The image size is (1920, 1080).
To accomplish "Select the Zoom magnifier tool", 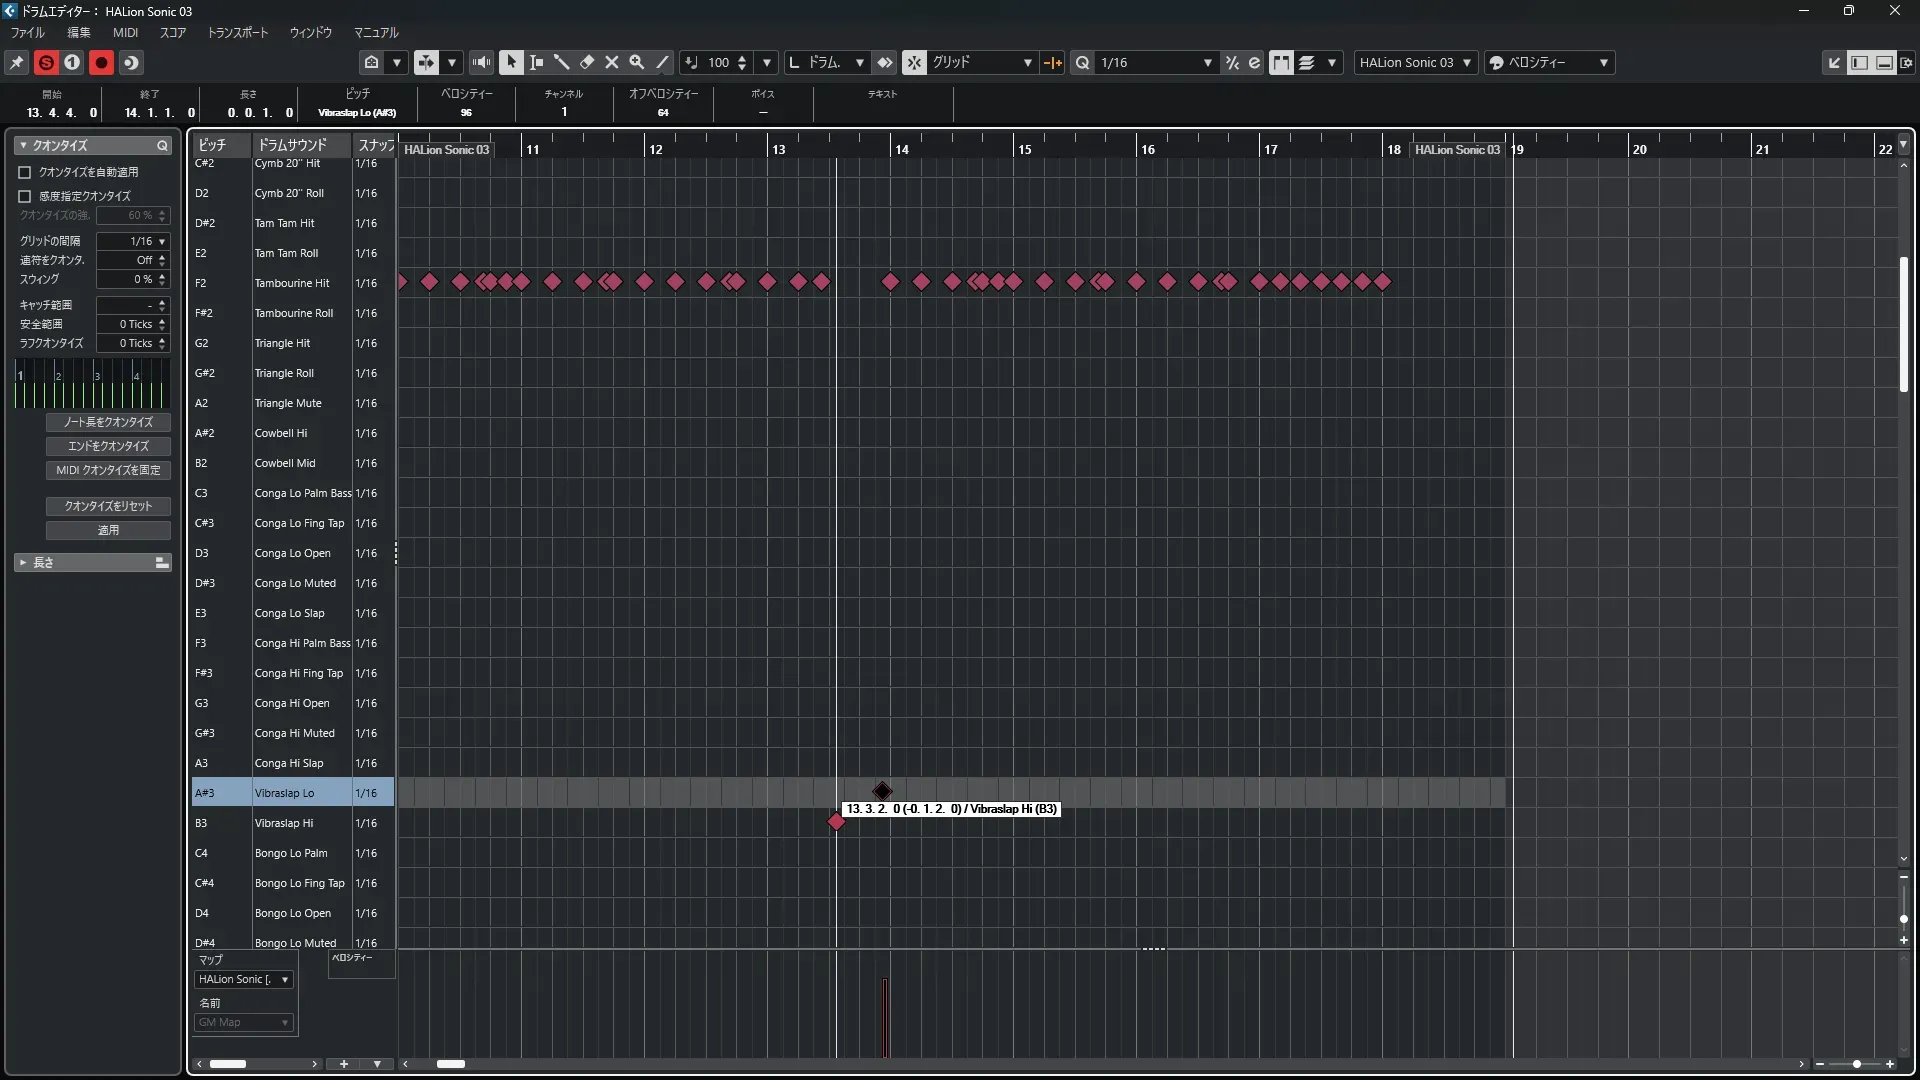I will point(637,62).
